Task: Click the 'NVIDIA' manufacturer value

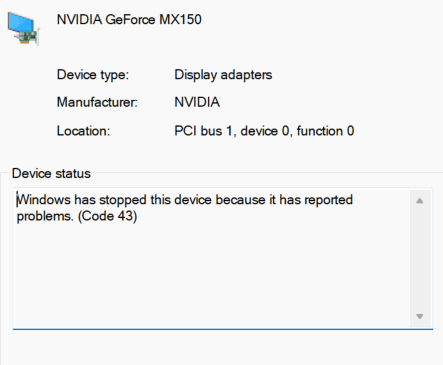Action: (x=197, y=102)
